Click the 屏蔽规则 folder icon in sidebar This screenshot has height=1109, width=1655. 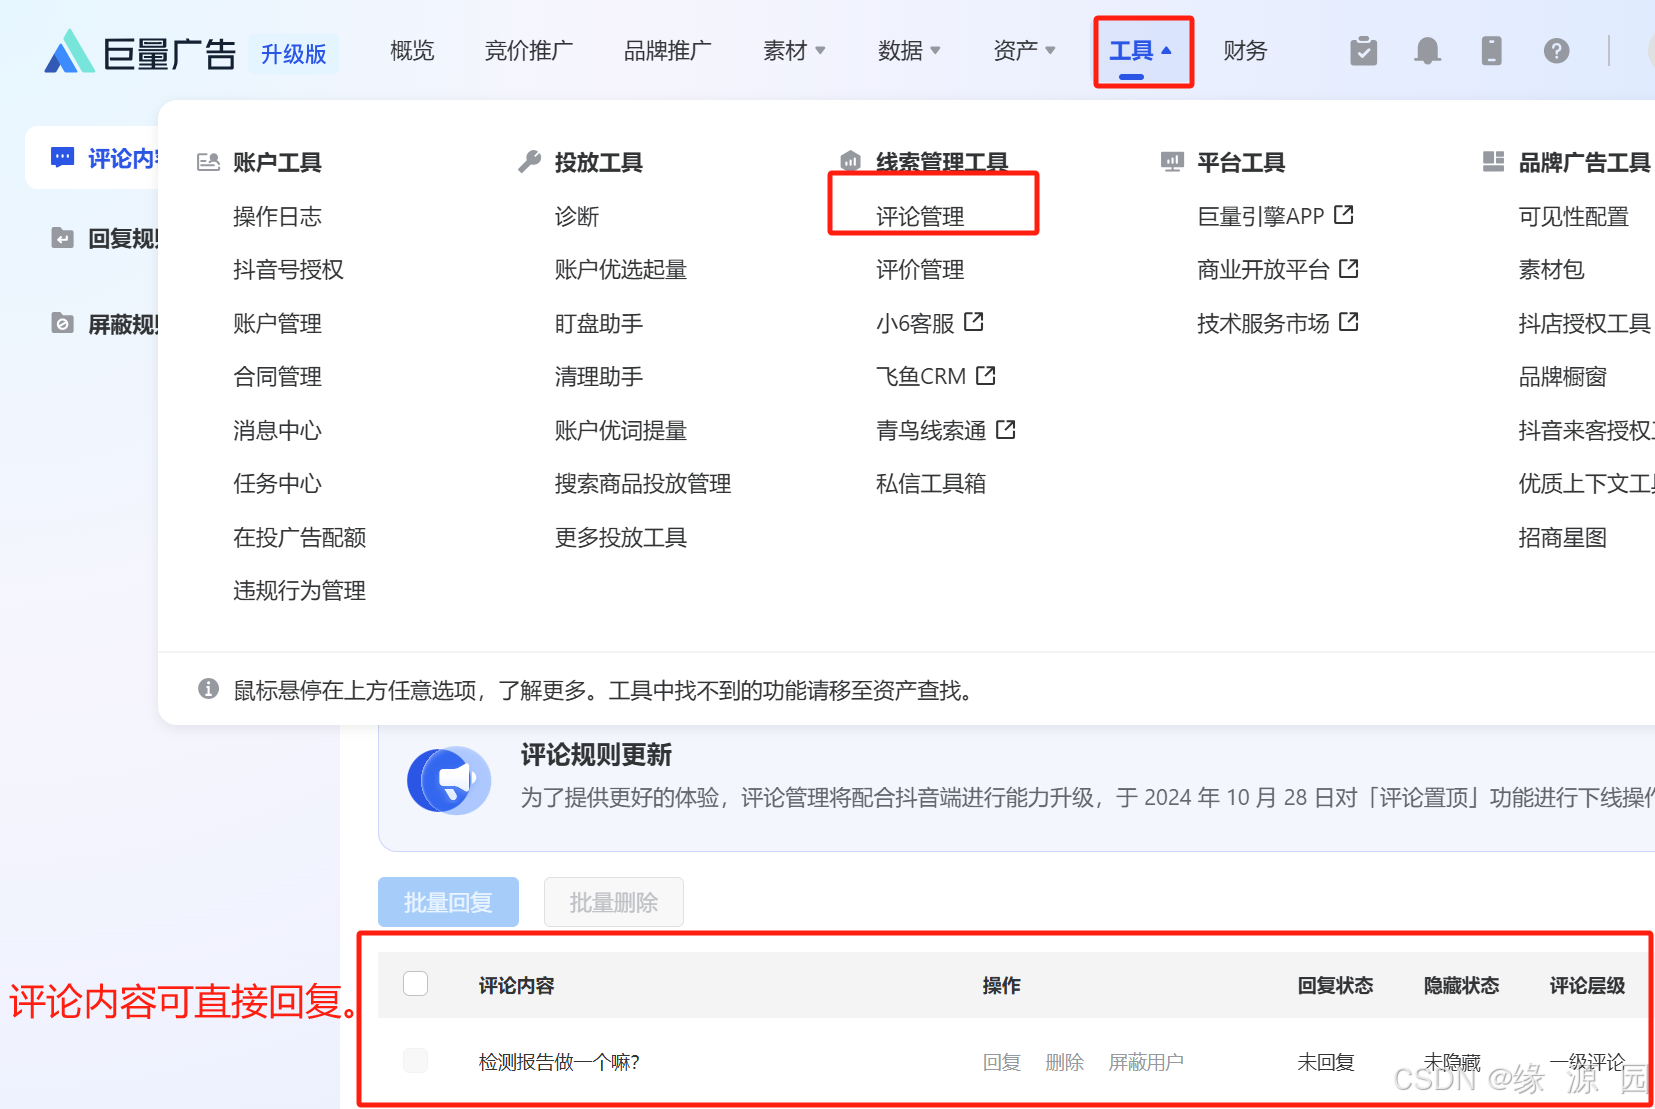[62, 323]
